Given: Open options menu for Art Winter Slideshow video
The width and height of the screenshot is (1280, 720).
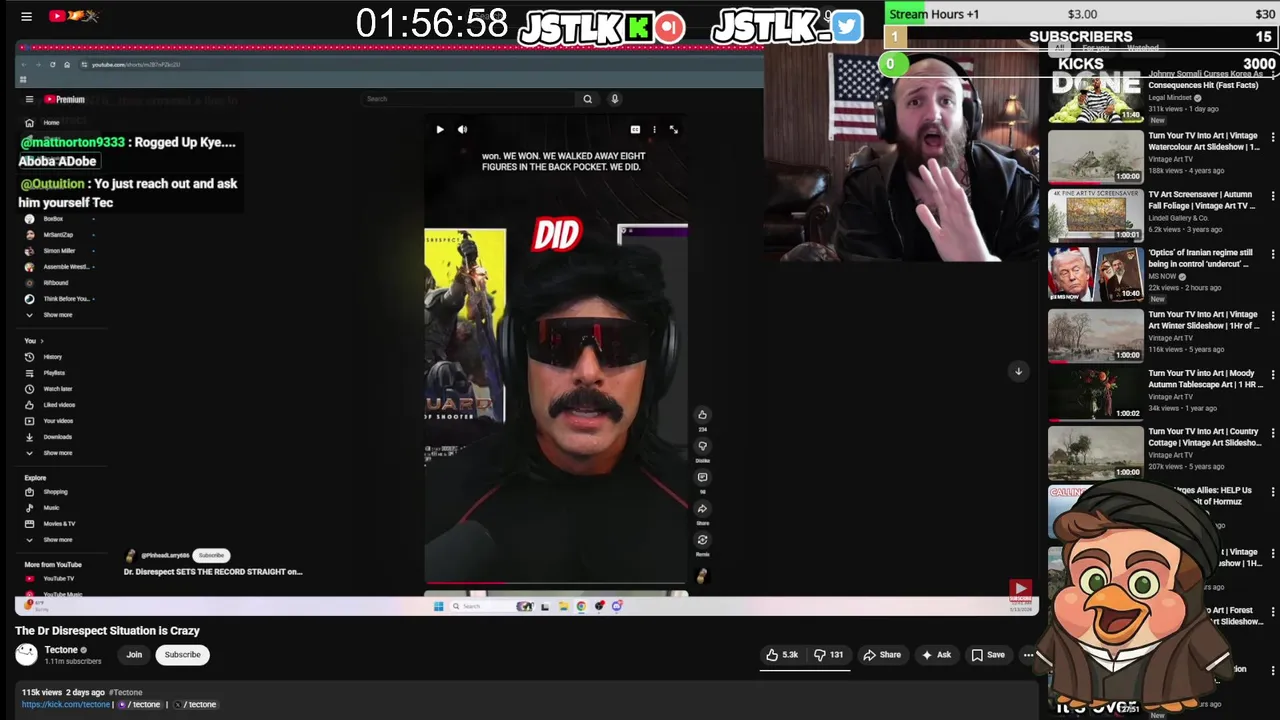Looking at the screenshot, I should point(1272,316).
